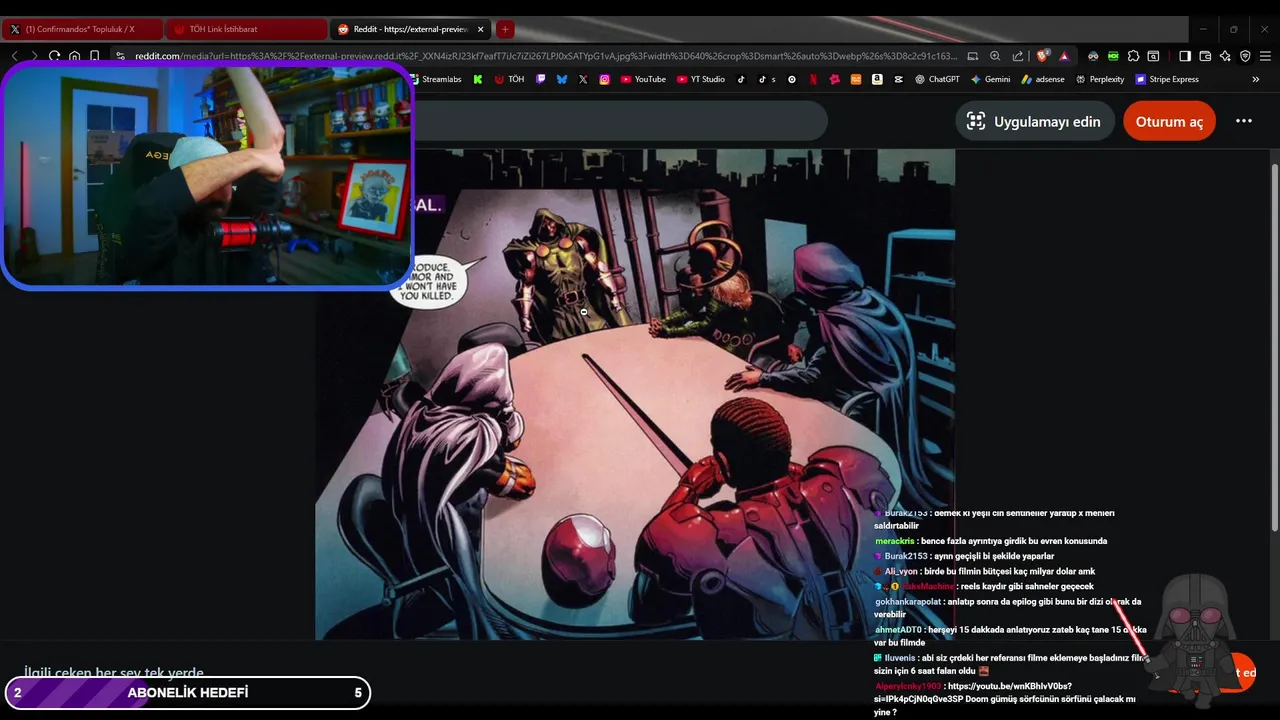This screenshot has height=720, width=1280.
Task: Open the browser home page
Action: [x=74, y=56]
